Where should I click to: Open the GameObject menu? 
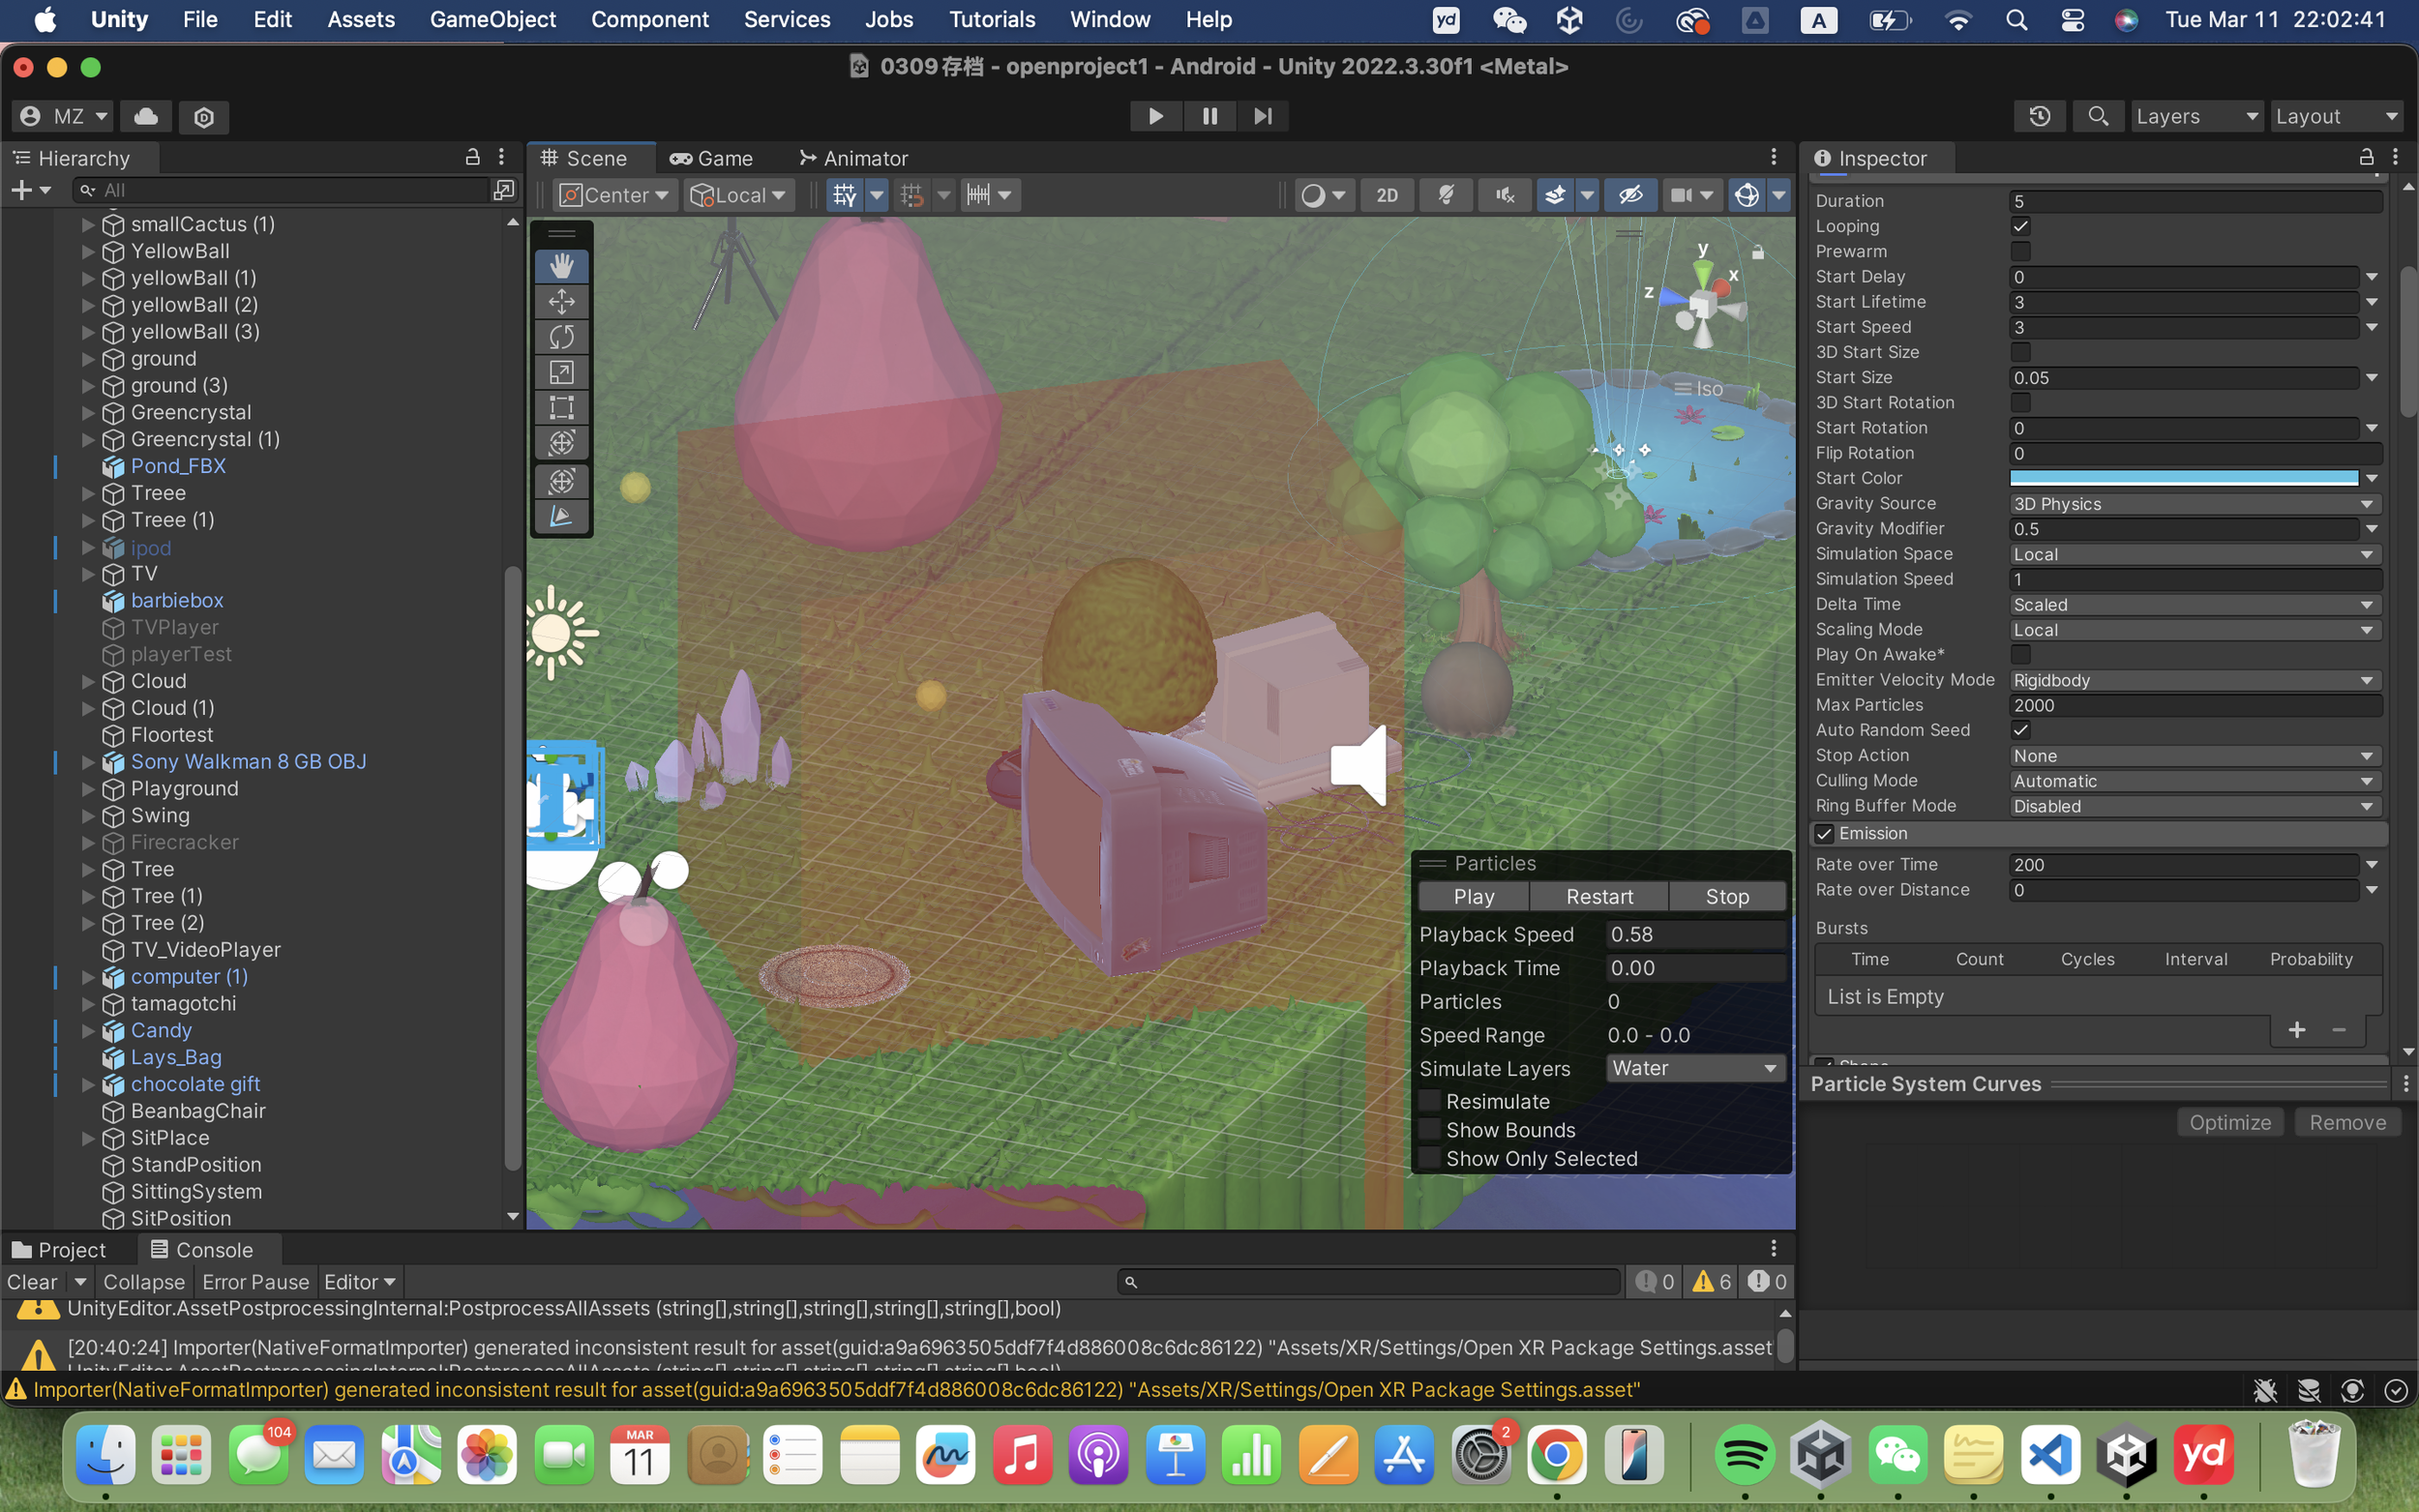coord(492,19)
